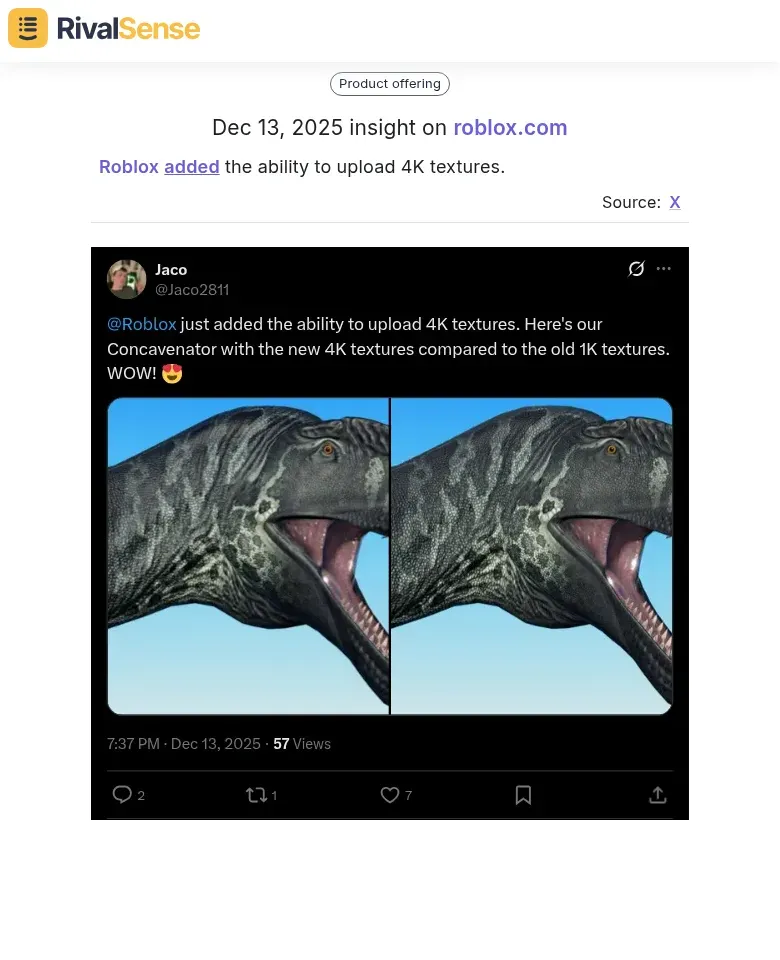This screenshot has width=780, height=960.
Task: Click the Product offering tag
Action: tap(390, 84)
